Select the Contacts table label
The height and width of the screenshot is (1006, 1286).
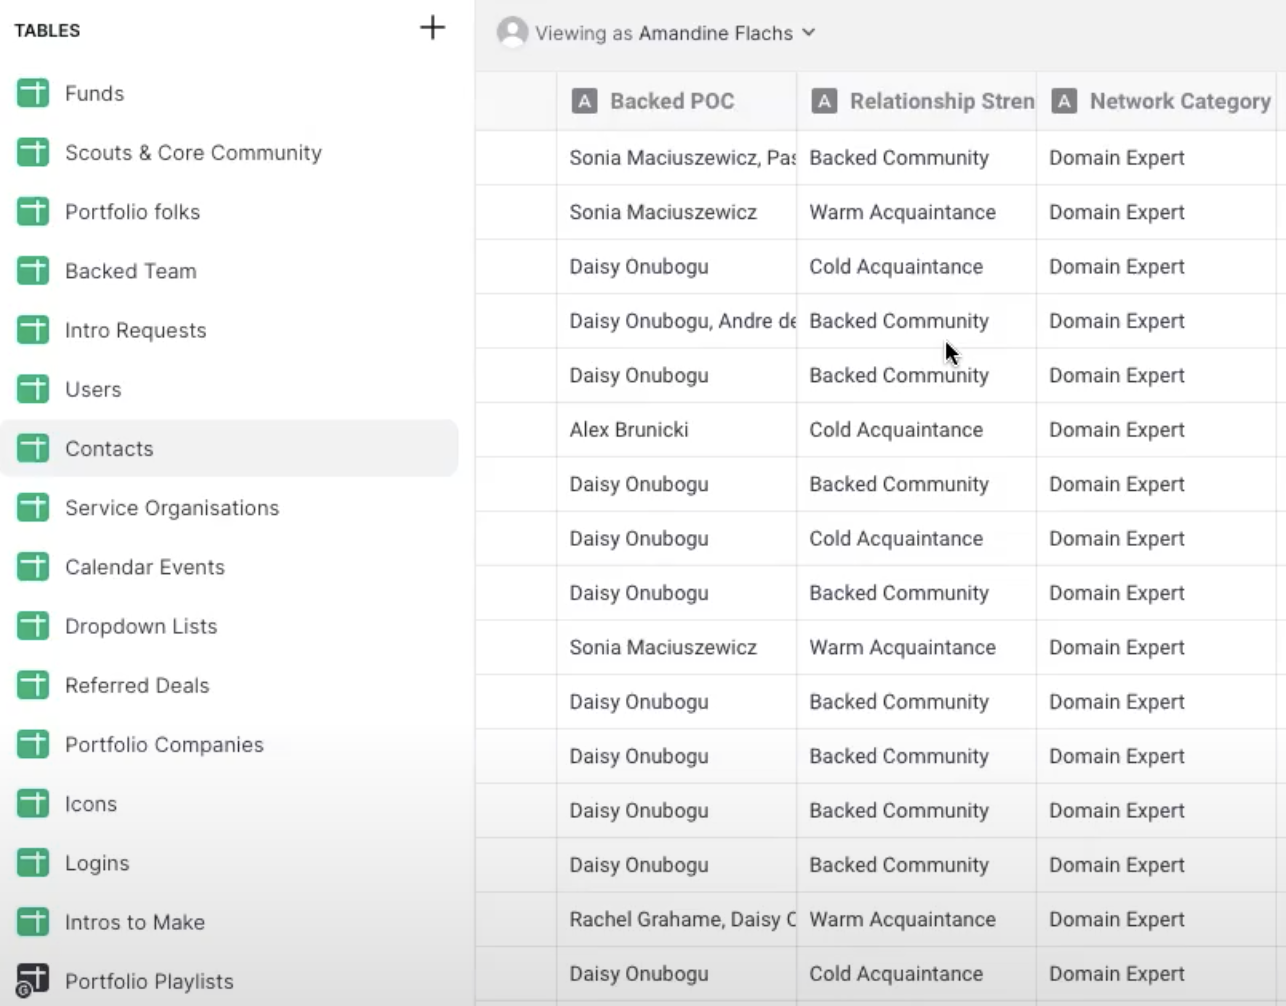(109, 448)
